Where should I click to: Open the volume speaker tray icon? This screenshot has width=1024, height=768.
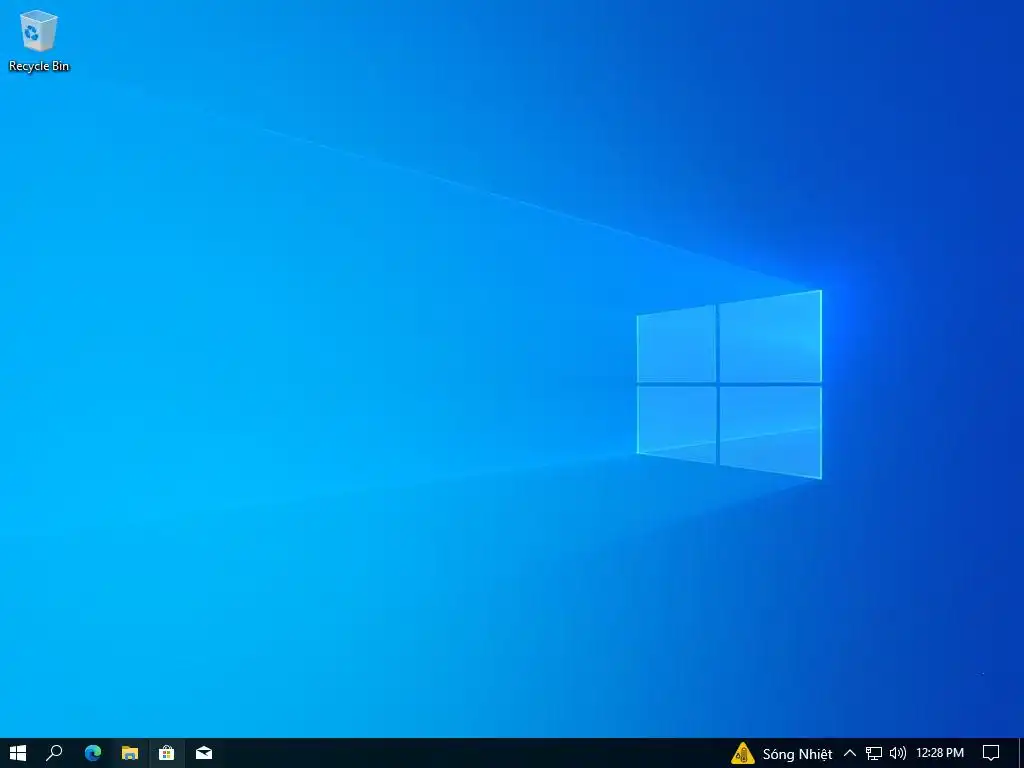898,753
